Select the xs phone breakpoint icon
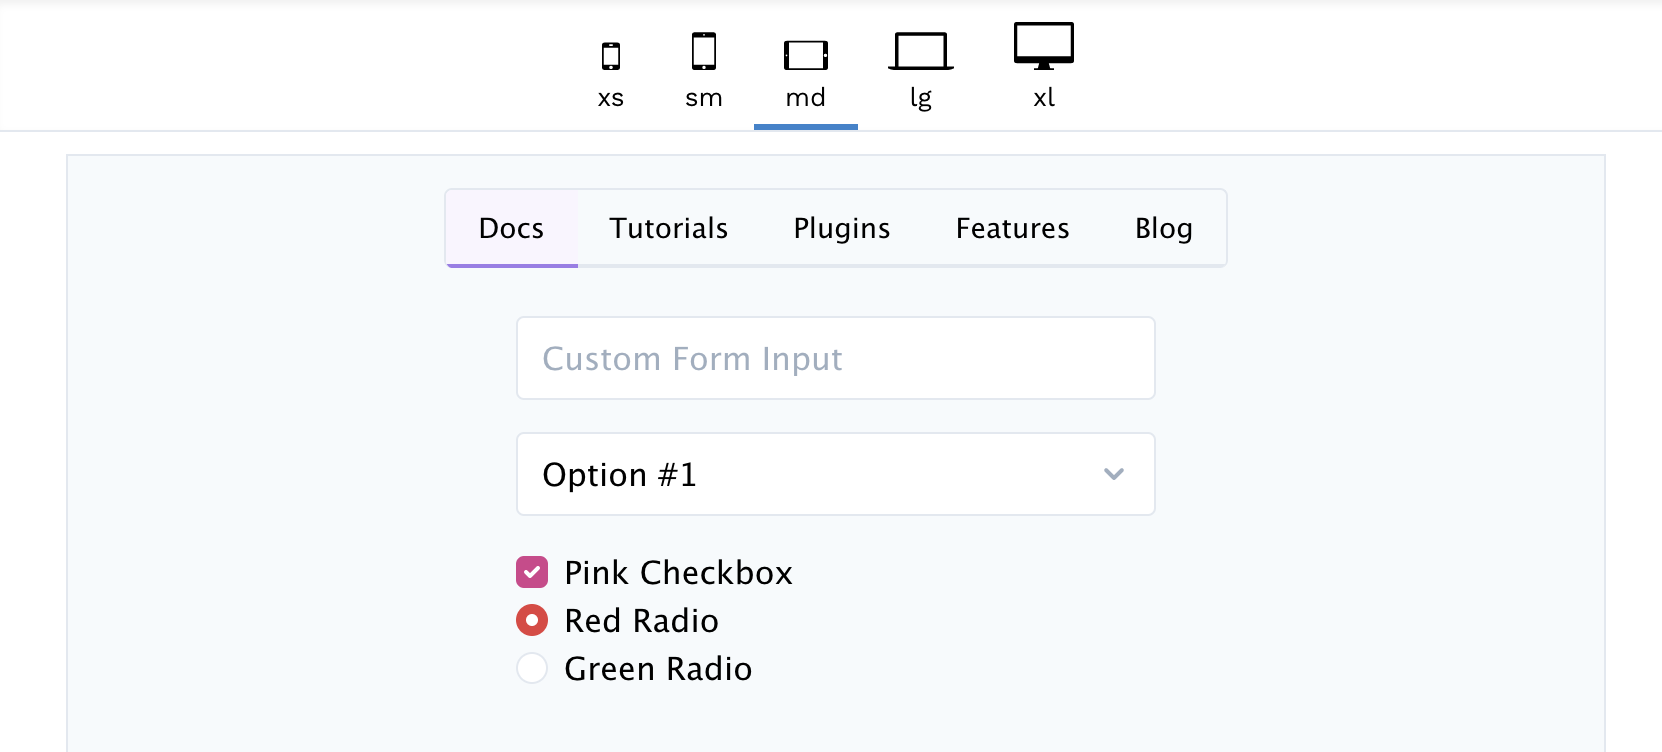This screenshot has height=752, width=1662. (x=611, y=56)
